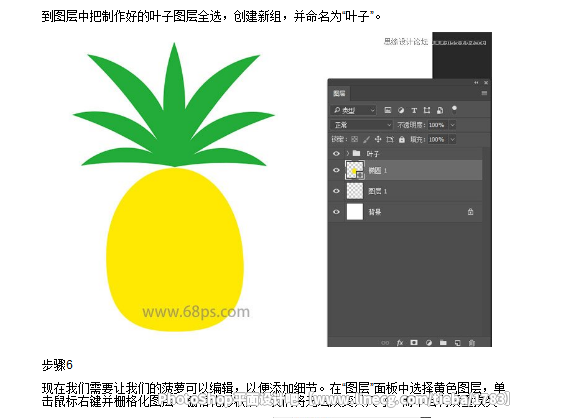The height and width of the screenshot is (418, 566).
Task: Toggle the layer filtering on/off switch
Action: coord(454,109)
